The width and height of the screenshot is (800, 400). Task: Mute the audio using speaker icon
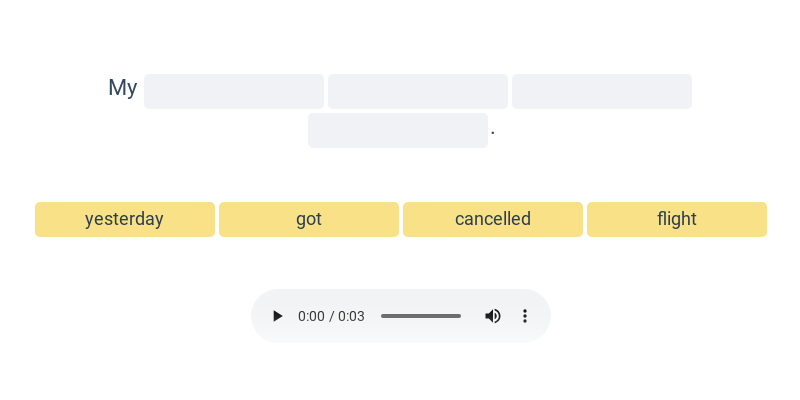(492, 316)
